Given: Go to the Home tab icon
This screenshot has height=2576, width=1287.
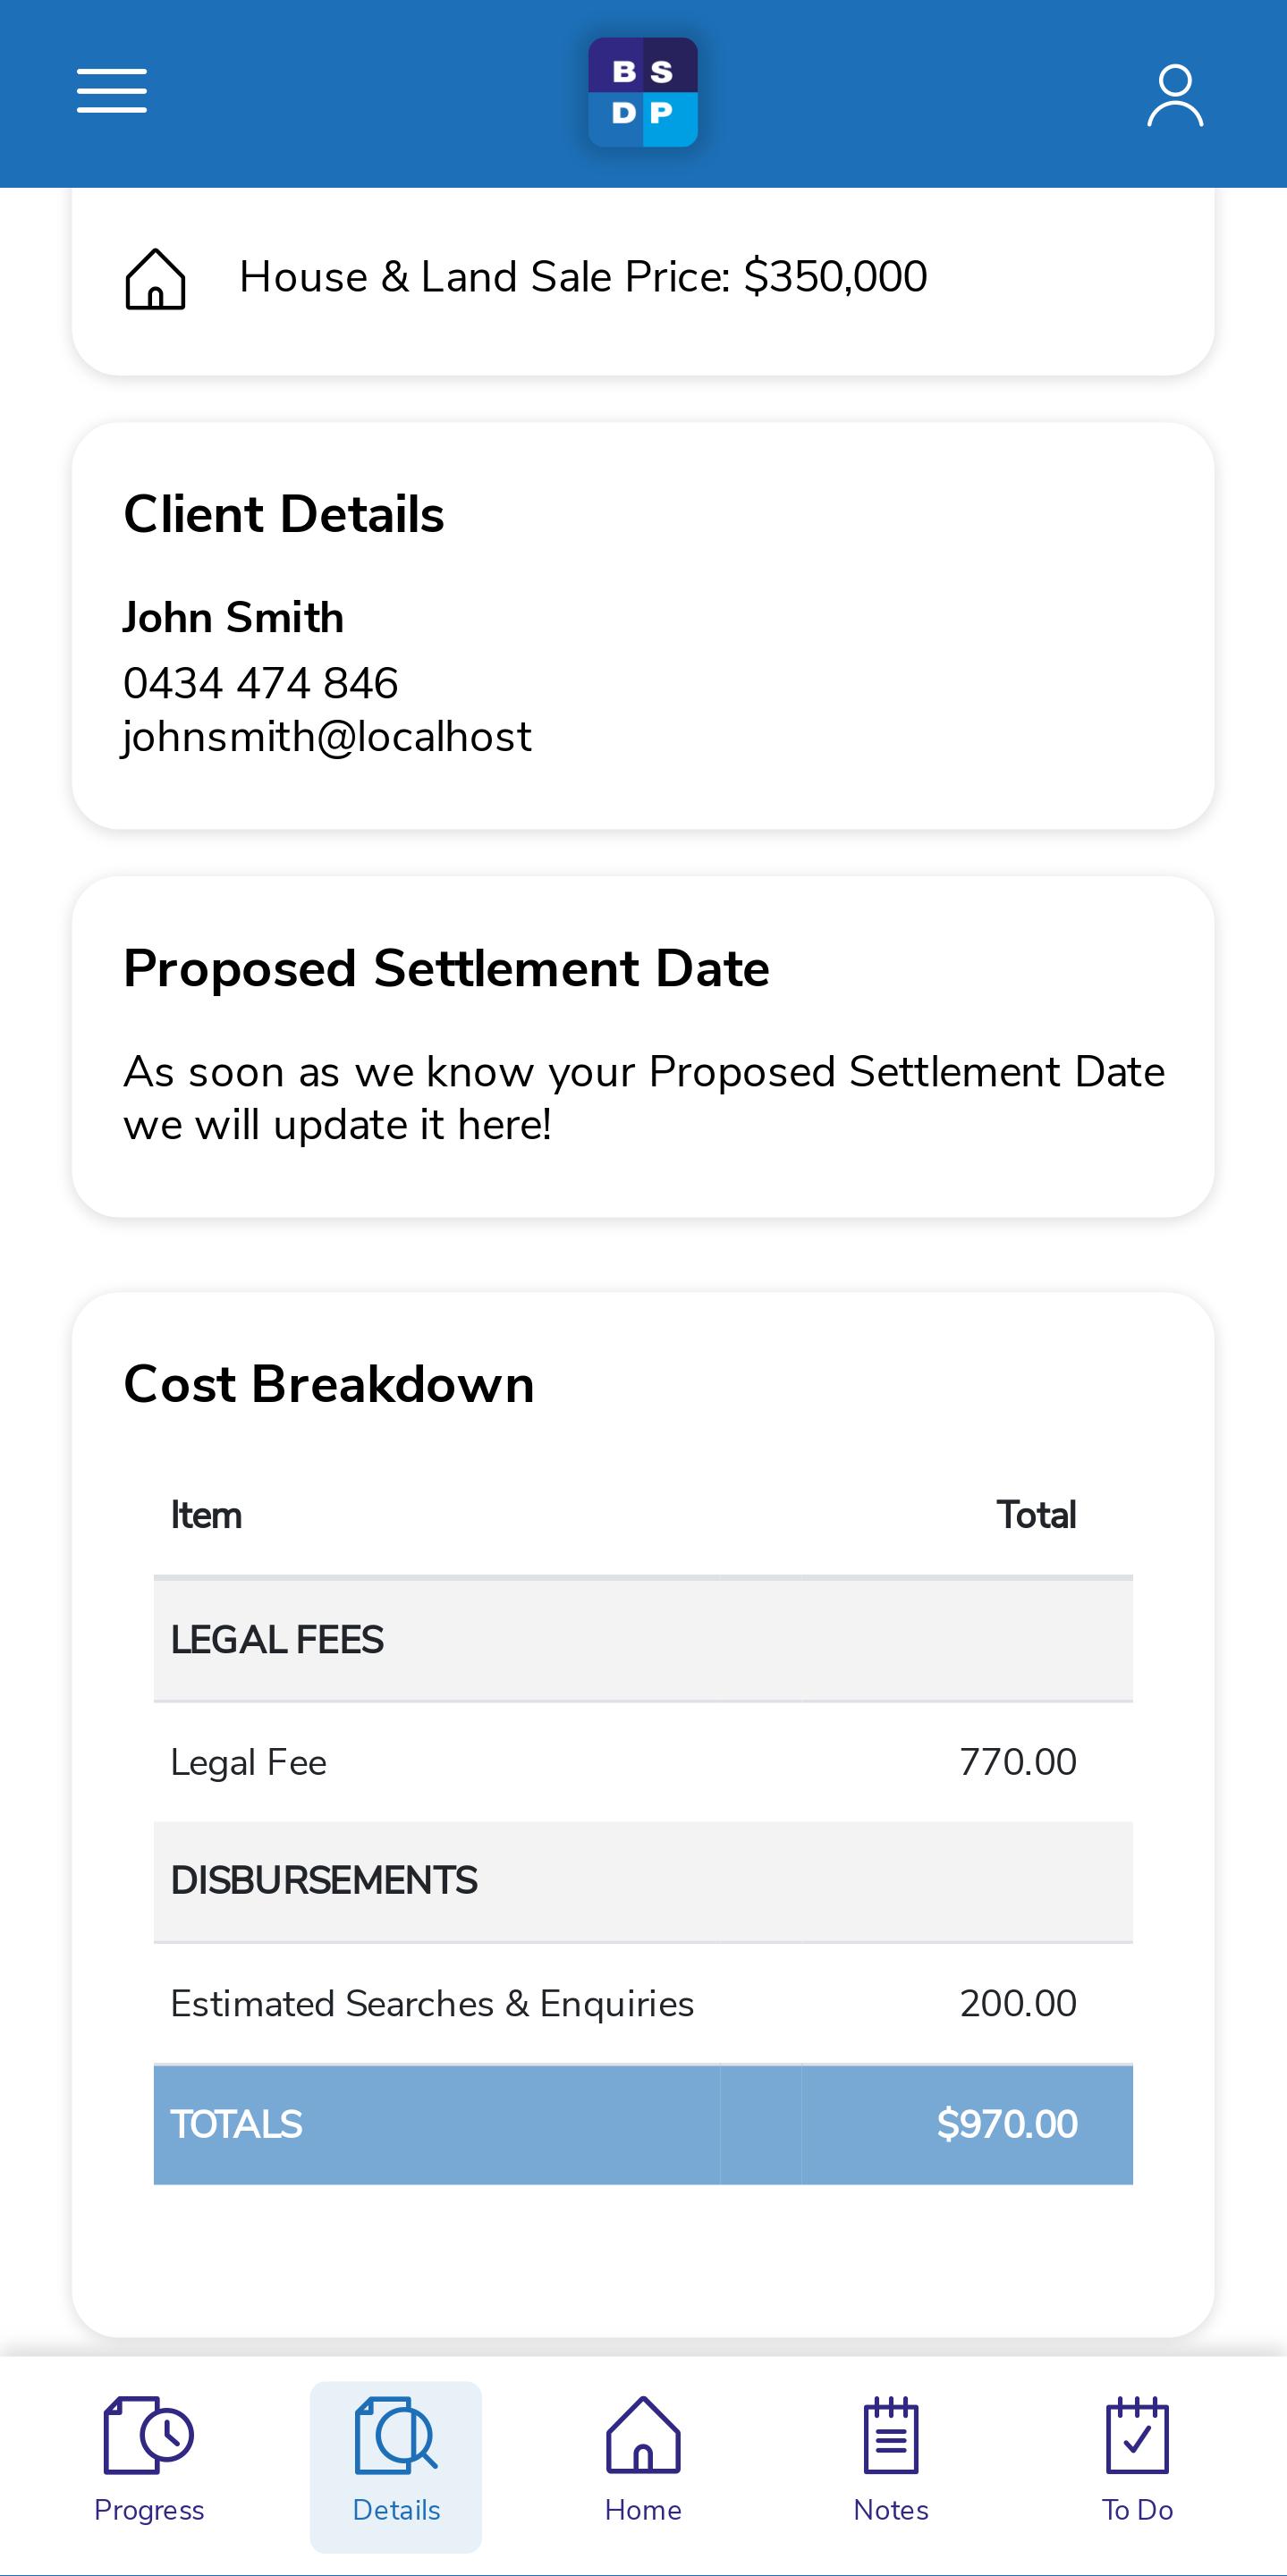Looking at the screenshot, I should pyautogui.click(x=643, y=2435).
